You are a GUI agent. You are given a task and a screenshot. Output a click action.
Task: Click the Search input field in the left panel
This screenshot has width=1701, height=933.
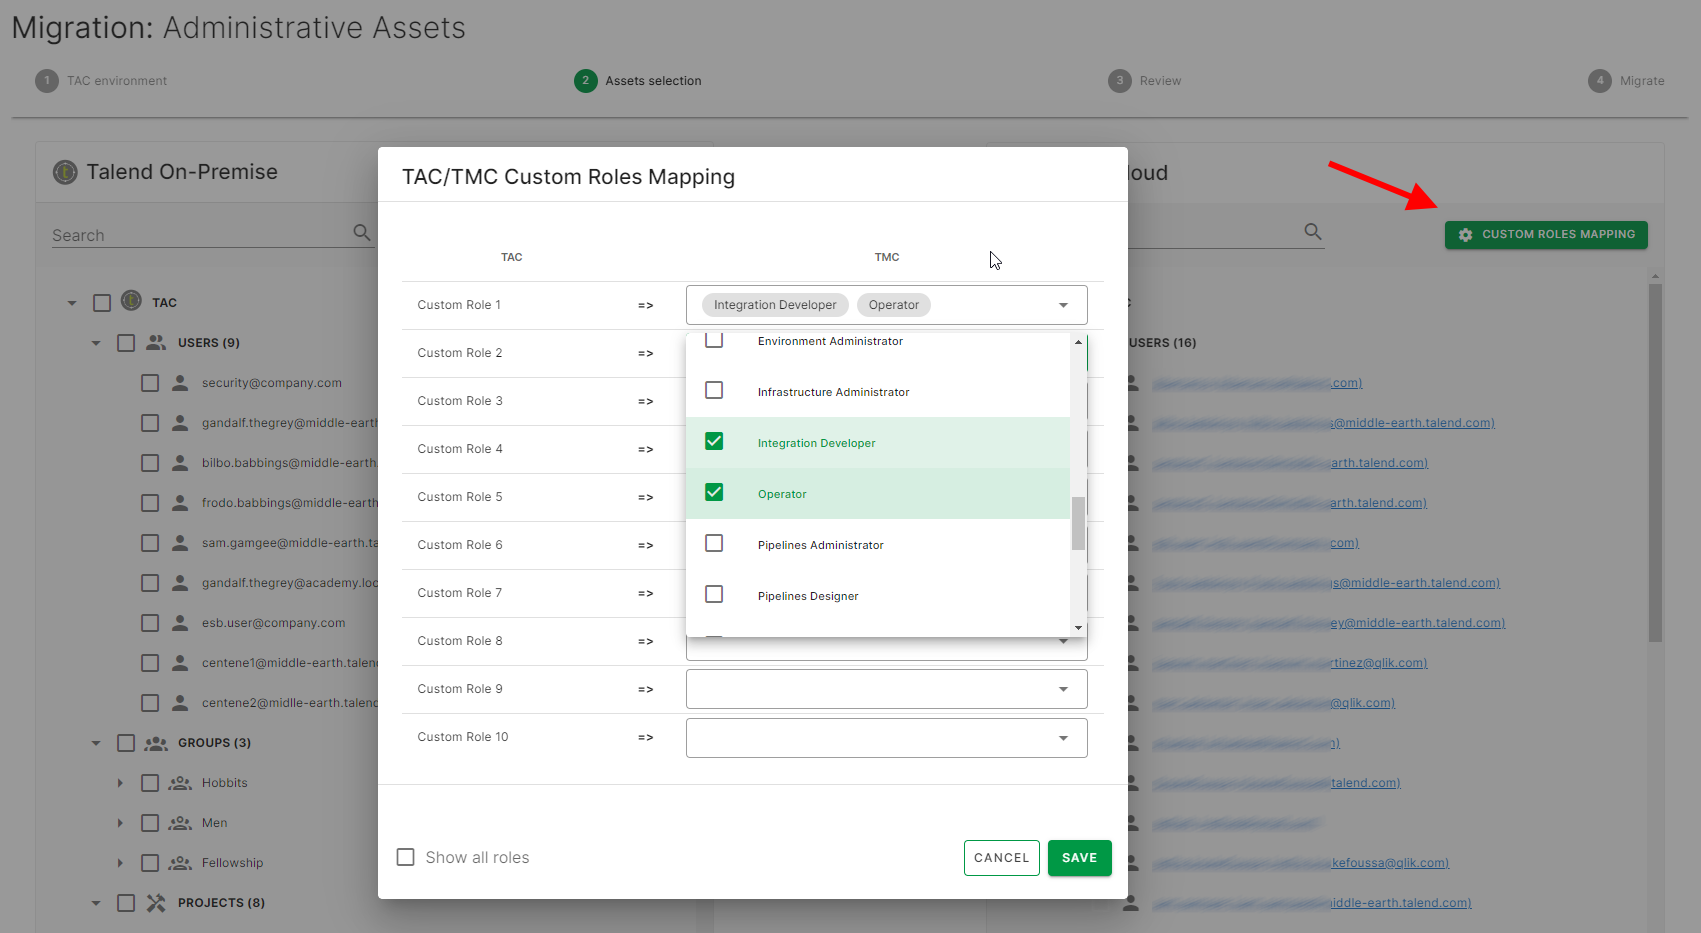click(x=190, y=233)
